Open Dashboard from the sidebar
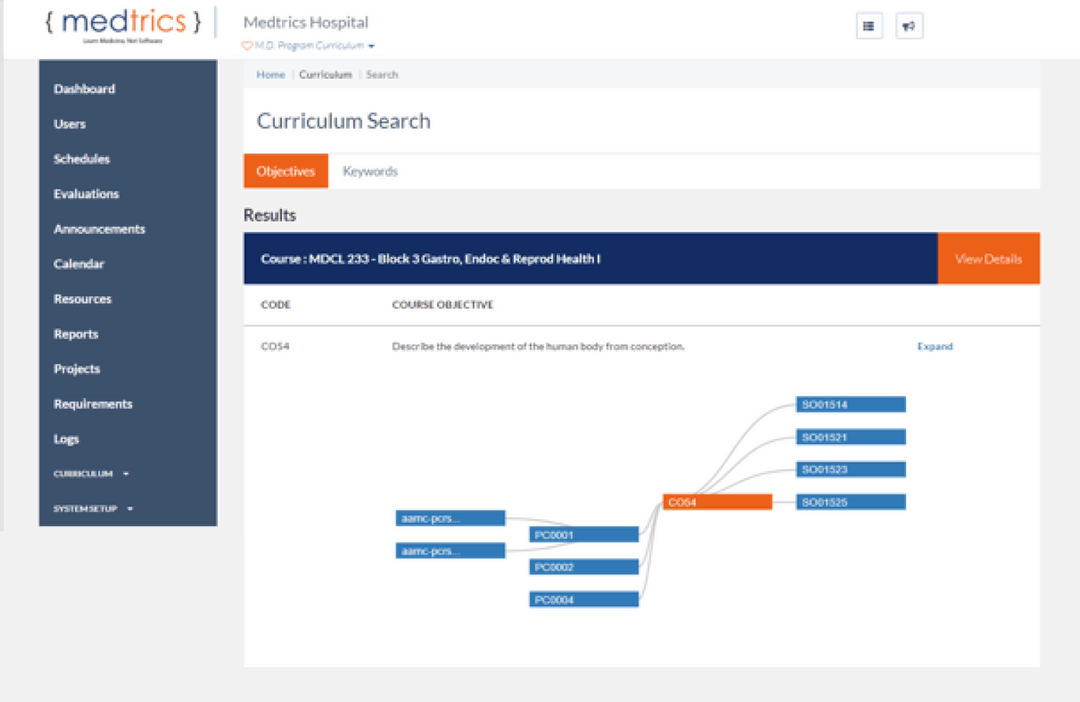 pyautogui.click(x=84, y=89)
